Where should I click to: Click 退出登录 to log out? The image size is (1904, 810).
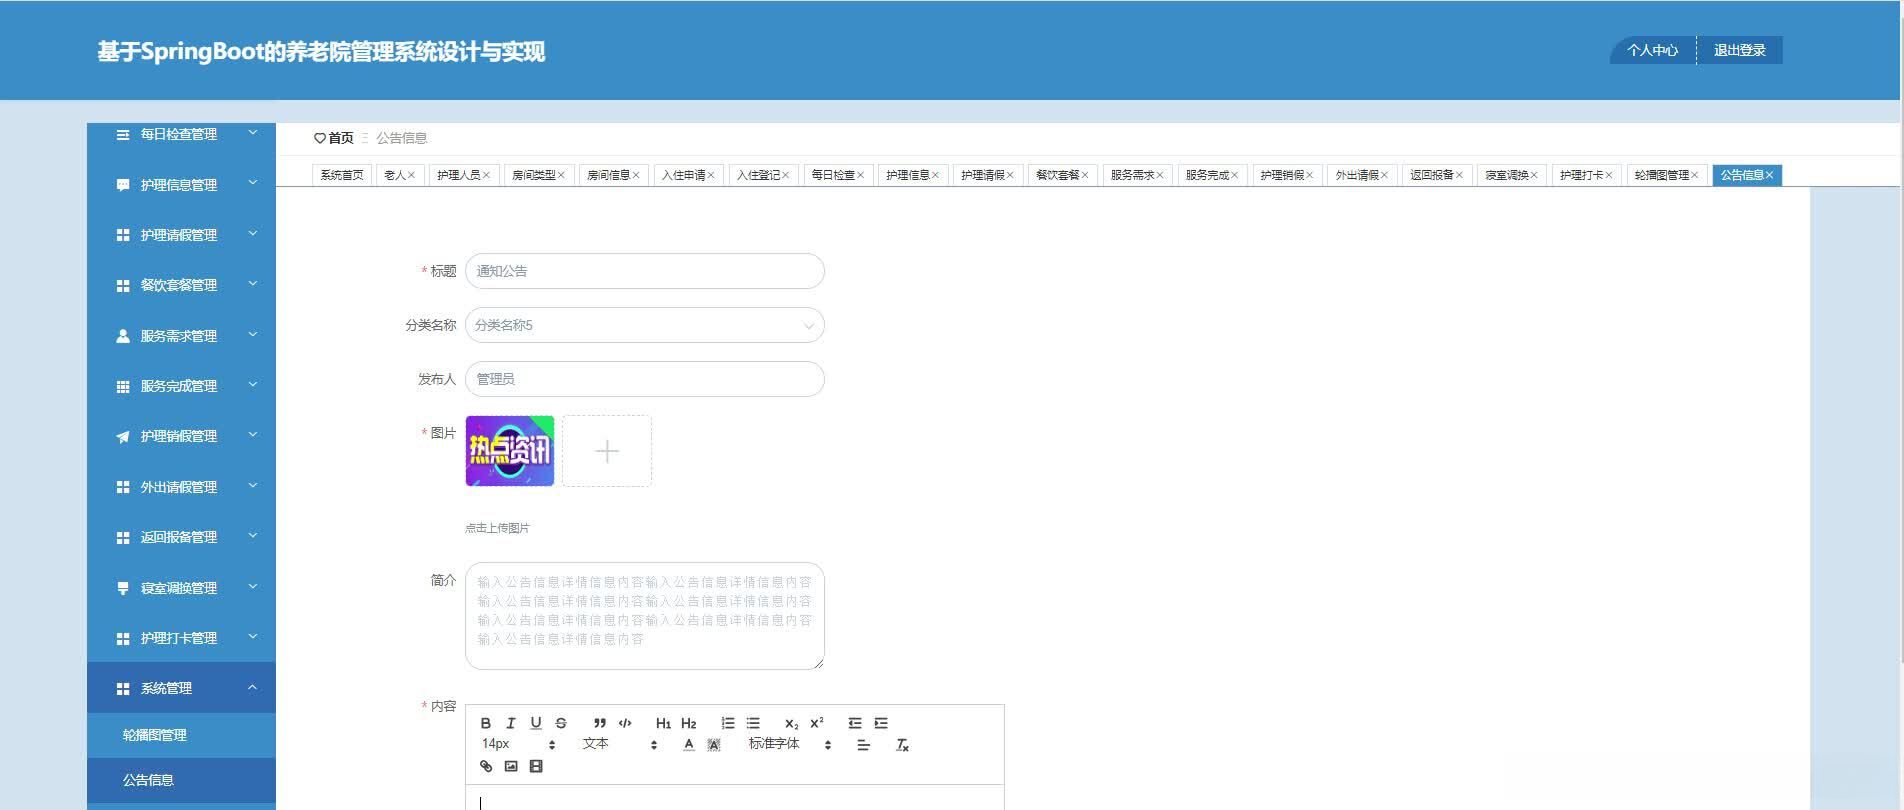coord(1740,50)
